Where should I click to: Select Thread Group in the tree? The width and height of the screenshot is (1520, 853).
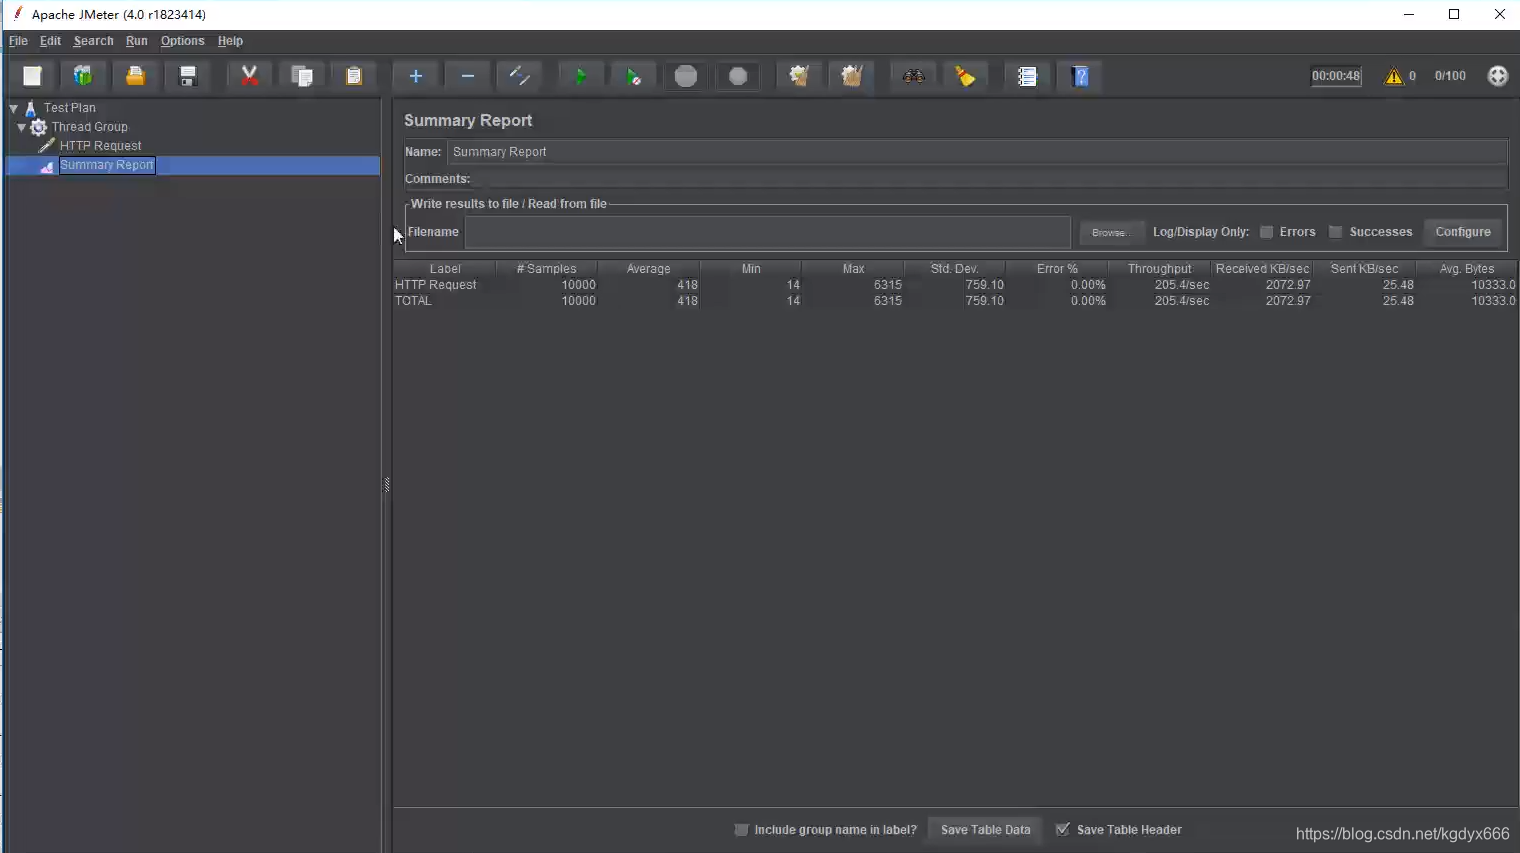90,127
